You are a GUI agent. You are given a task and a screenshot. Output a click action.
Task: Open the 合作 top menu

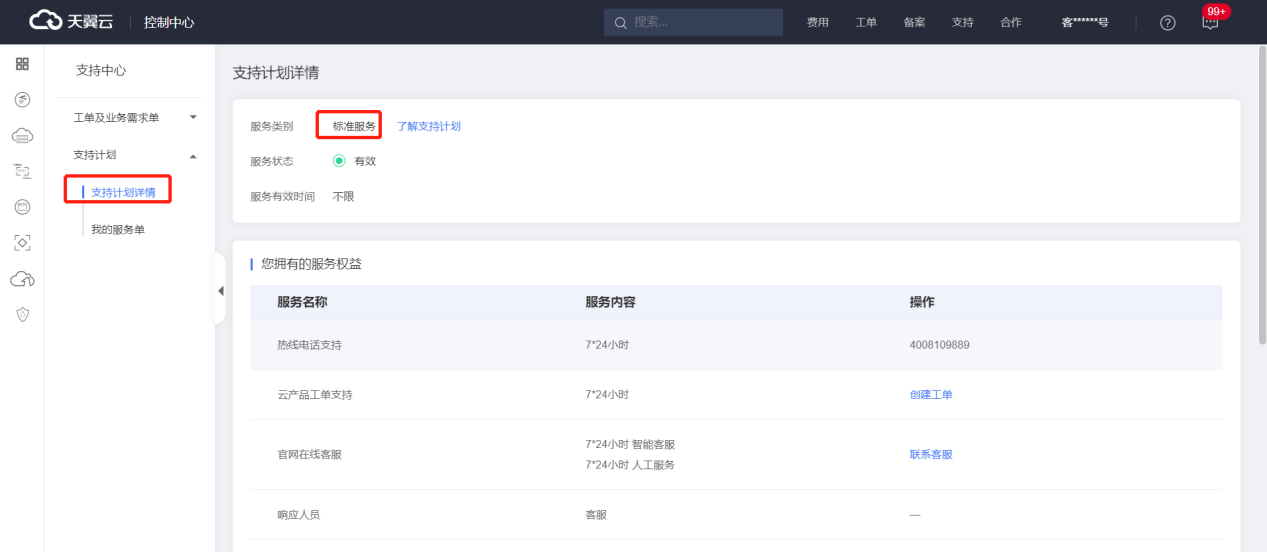pos(1011,23)
